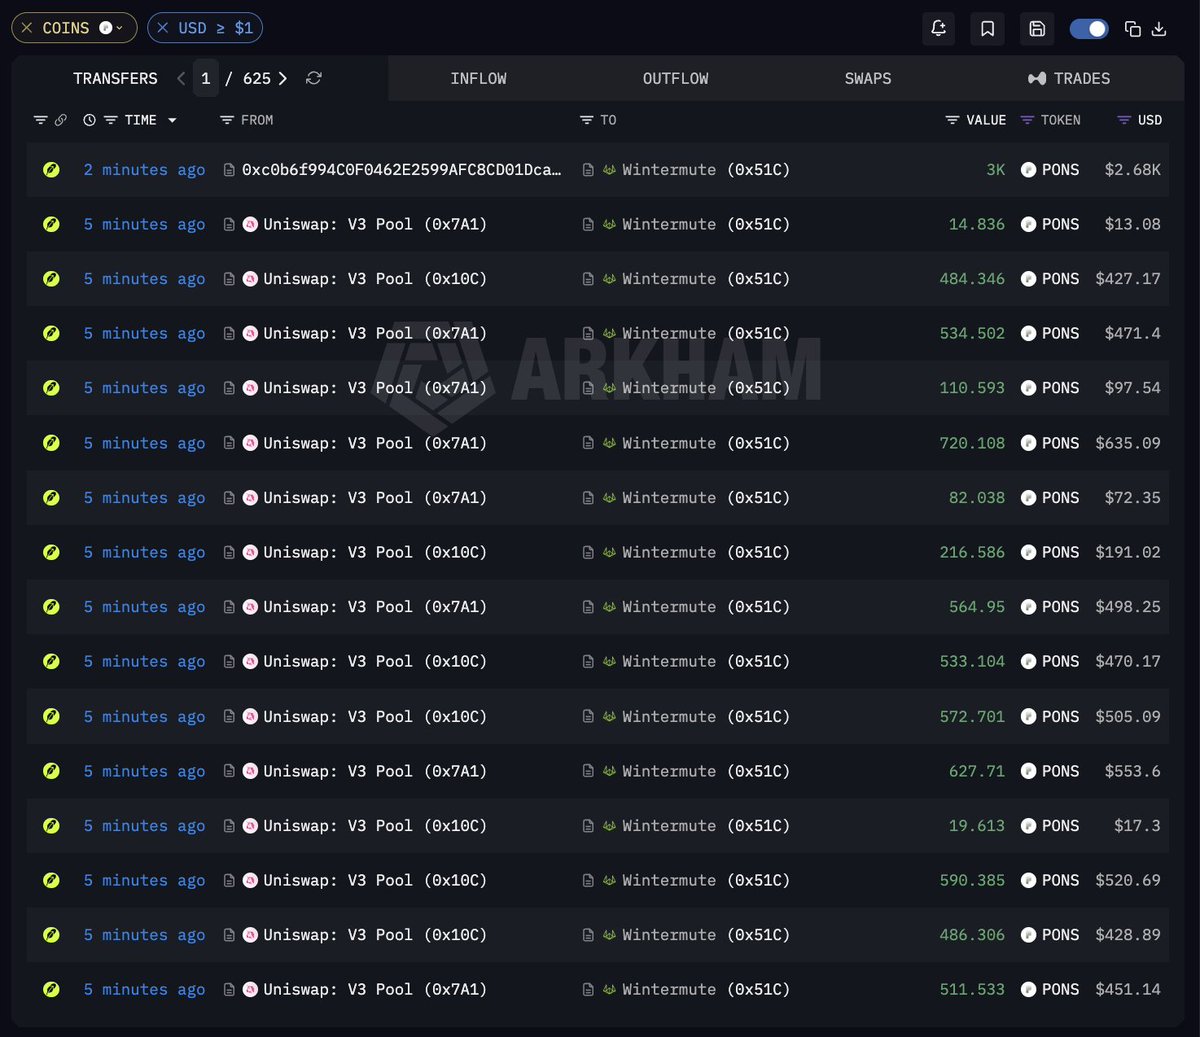Click the Uniswap logo in the $97.54 row
This screenshot has height=1037, width=1200.
pos(250,388)
